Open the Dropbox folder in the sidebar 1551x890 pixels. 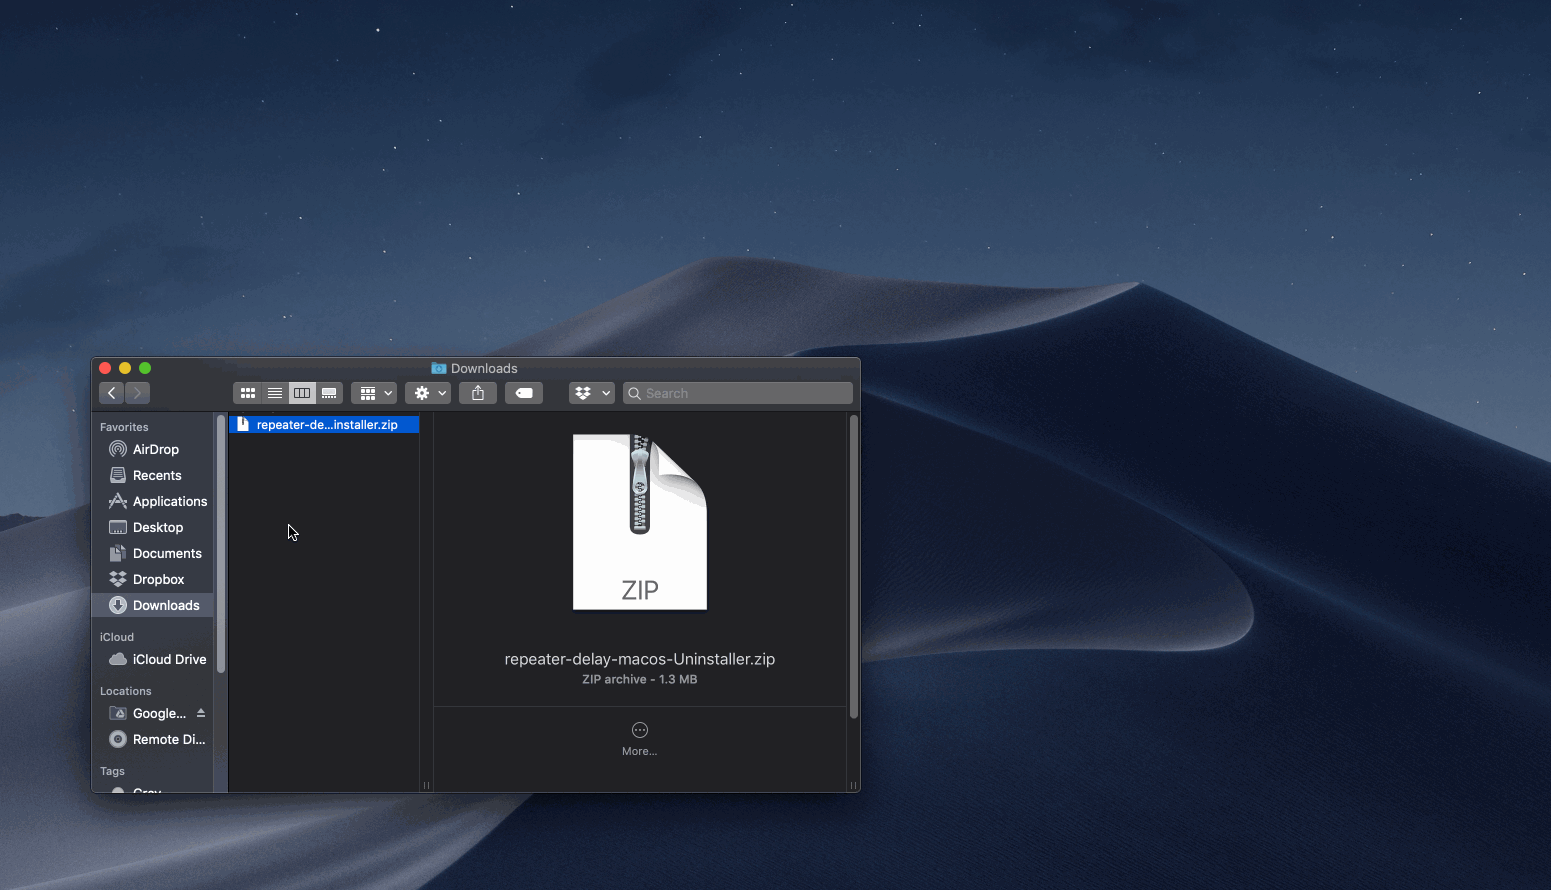[153, 579]
